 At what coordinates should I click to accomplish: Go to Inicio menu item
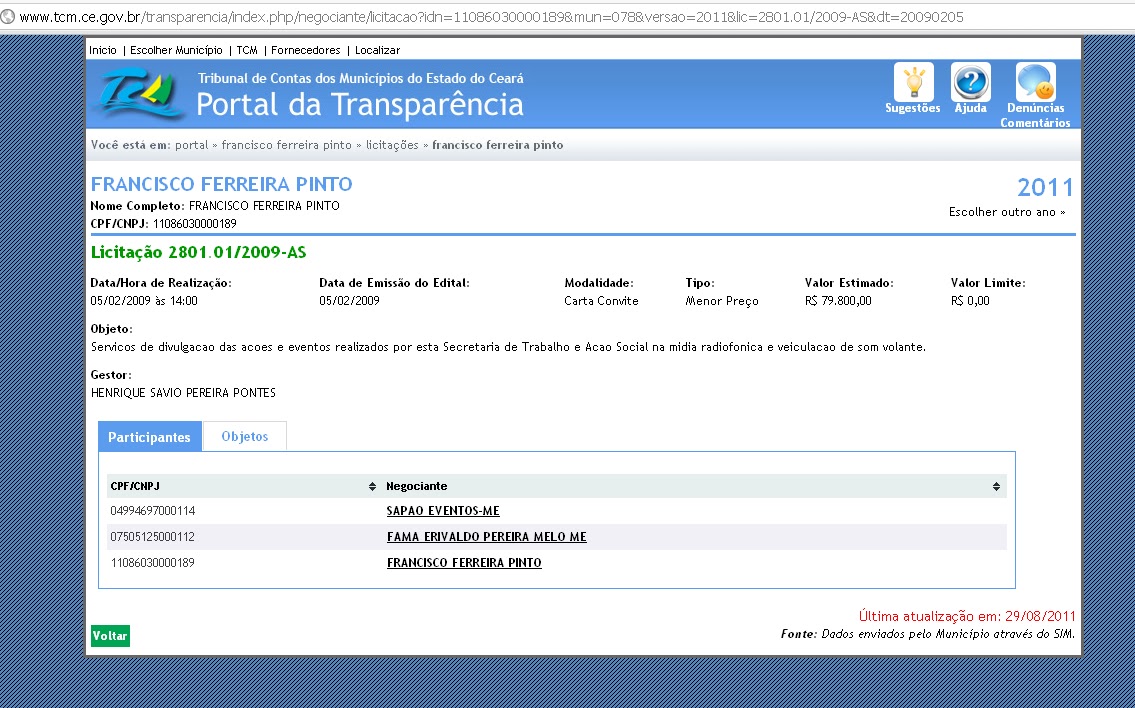pyautogui.click(x=103, y=50)
